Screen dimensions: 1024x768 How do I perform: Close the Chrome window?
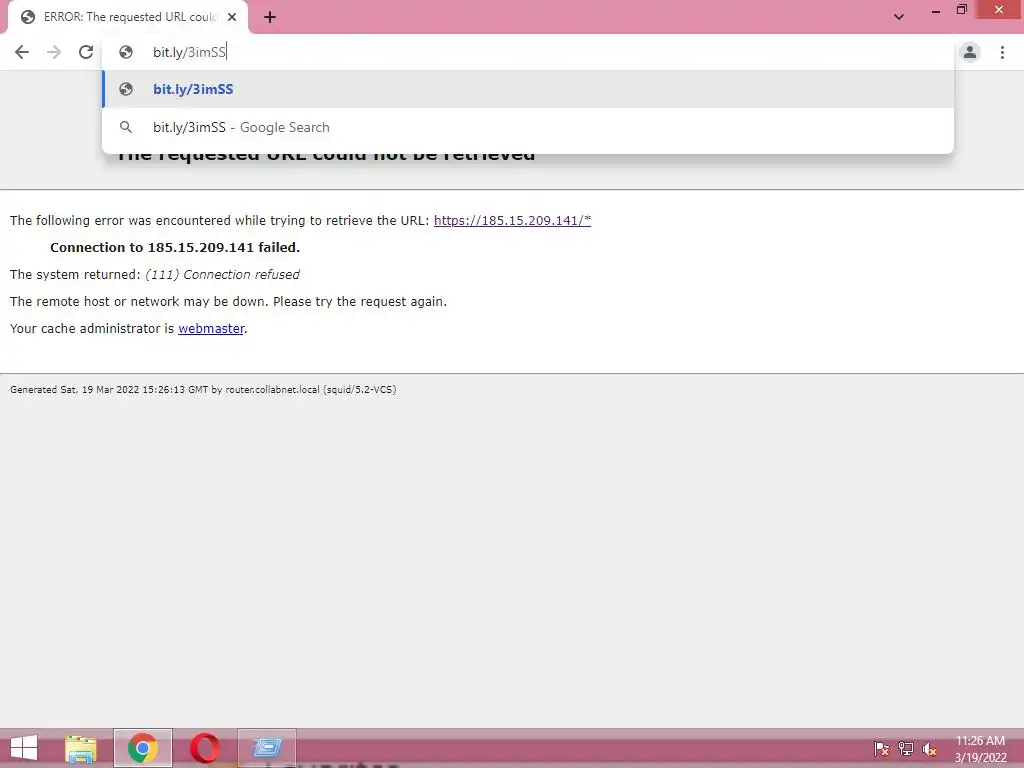tap(999, 10)
